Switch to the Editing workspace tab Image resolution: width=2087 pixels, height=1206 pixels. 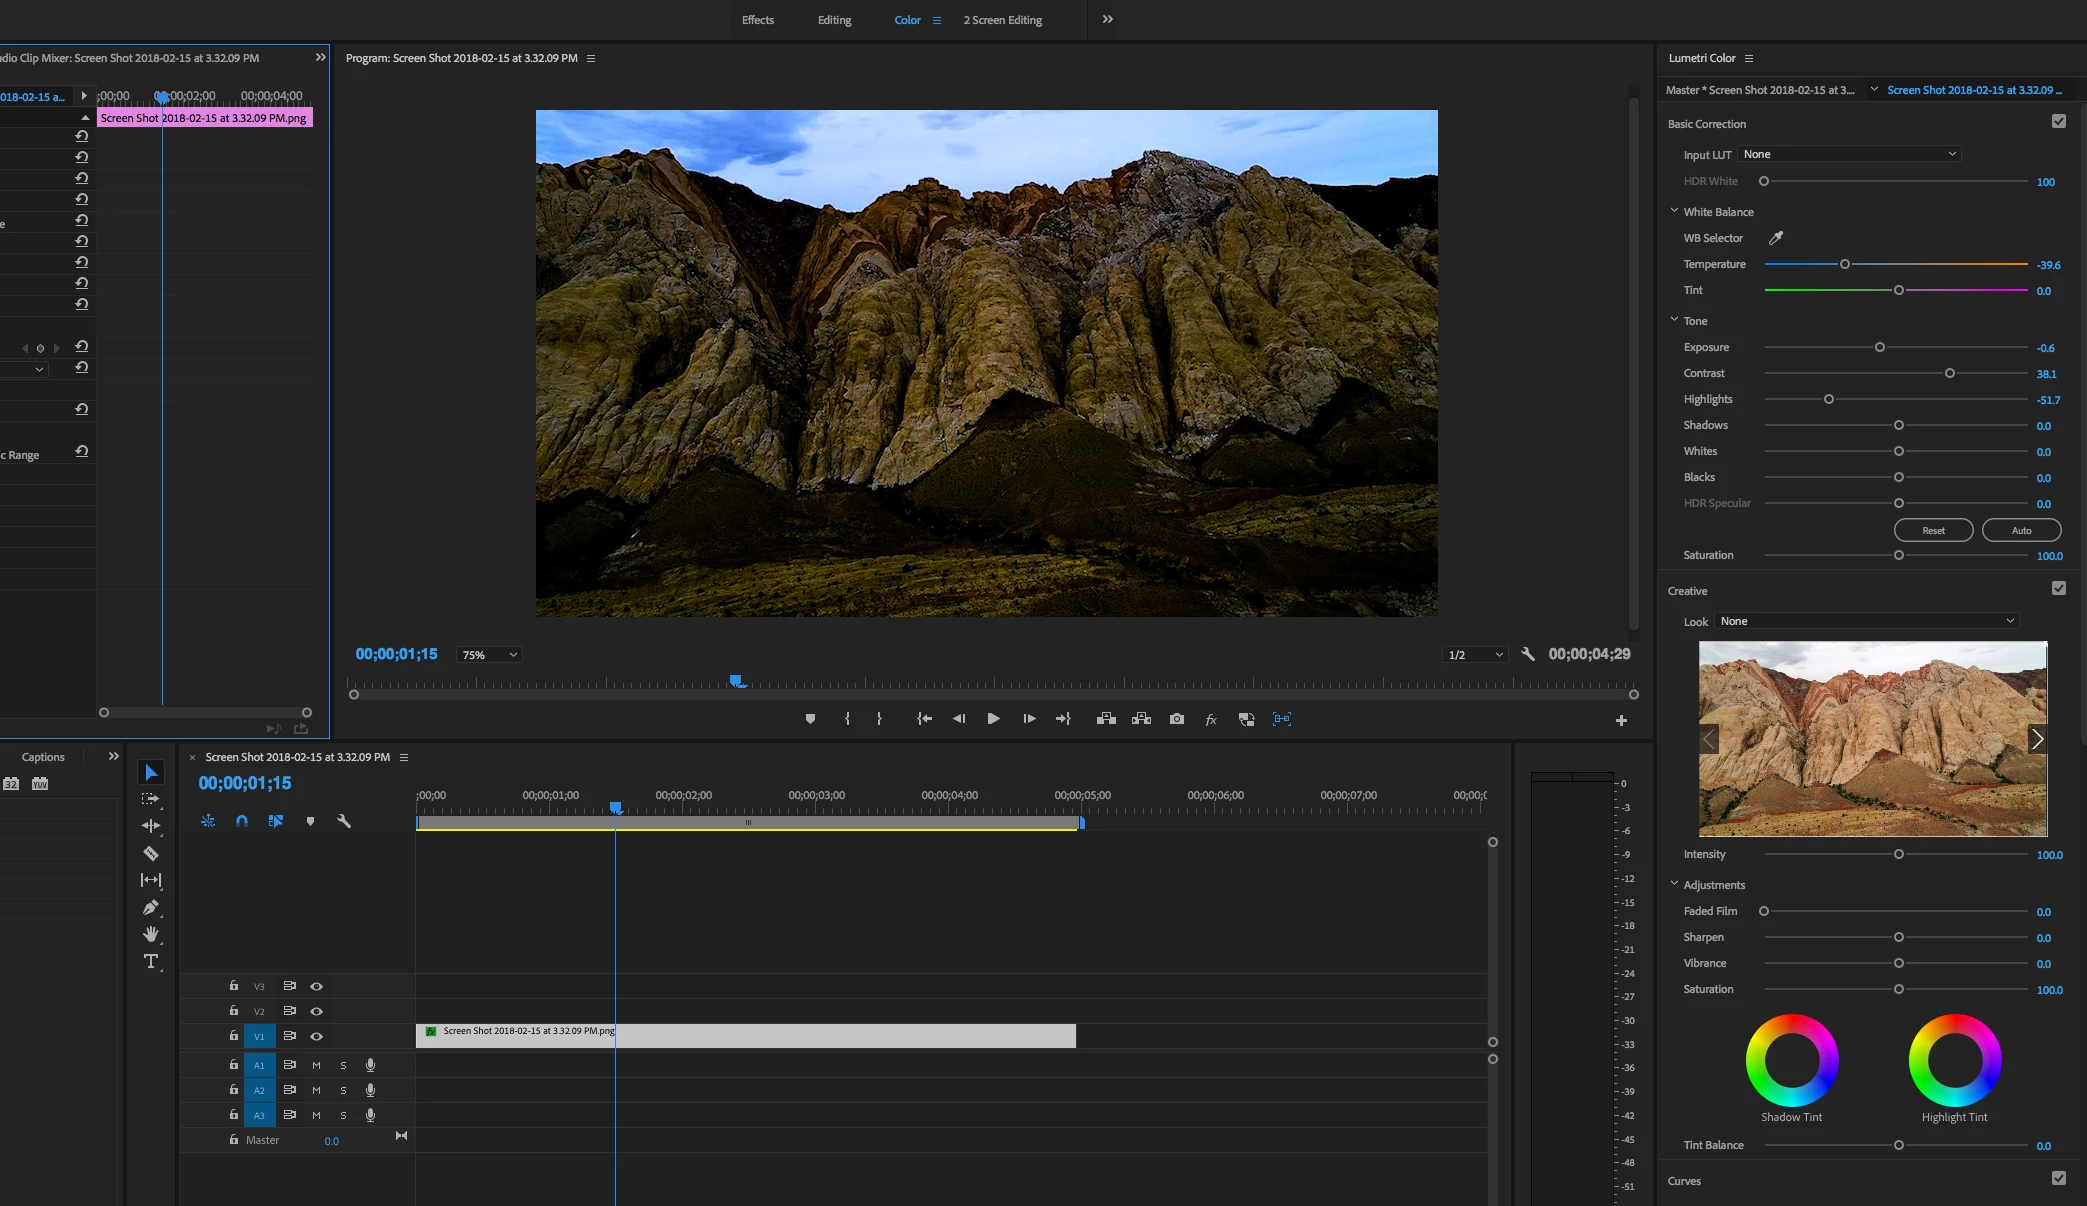(x=834, y=20)
